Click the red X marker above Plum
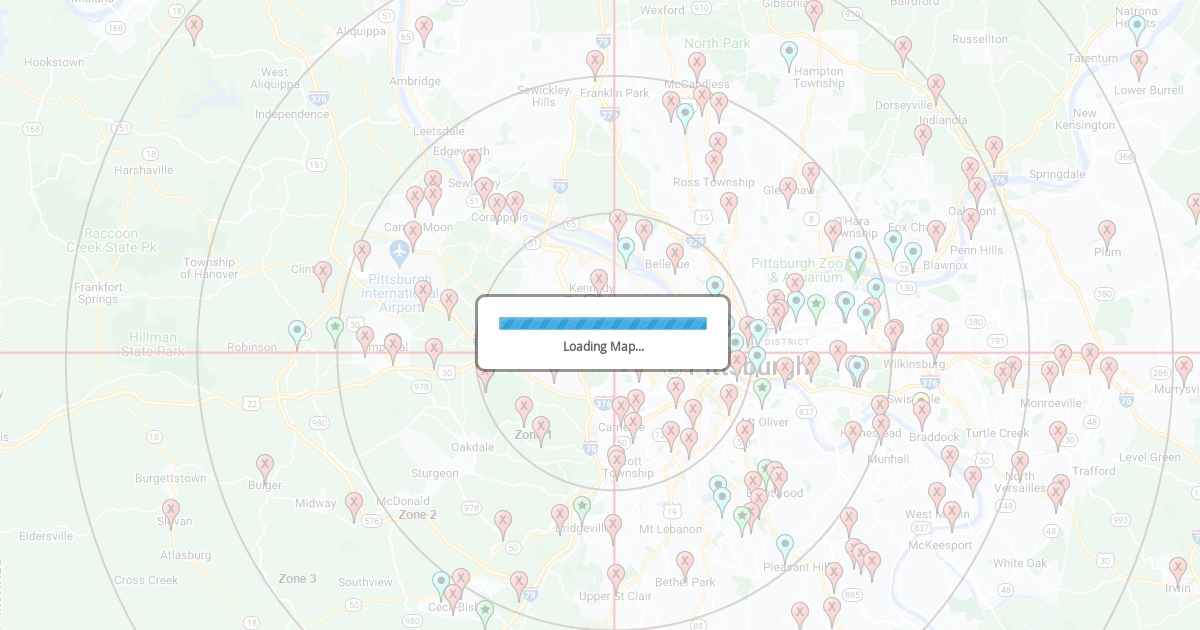 (x=1106, y=232)
